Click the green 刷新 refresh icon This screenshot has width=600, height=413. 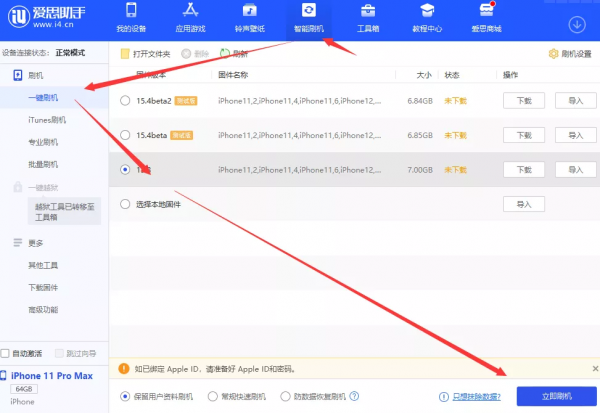[x=225, y=54]
